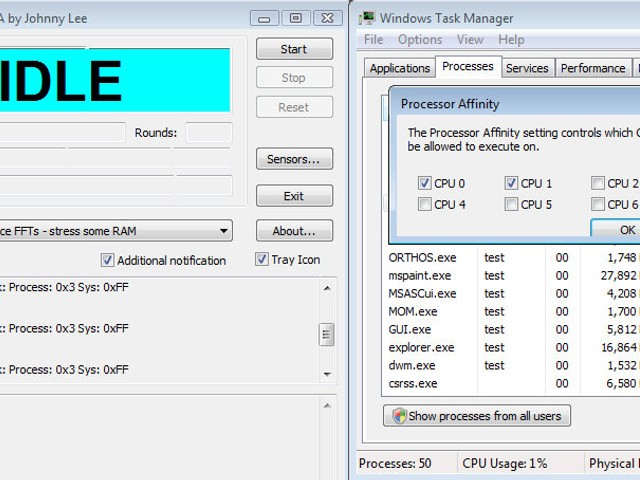The width and height of the screenshot is (640, 480).
Task: Maximize the ORTHOS window
Action: (296, 18)
